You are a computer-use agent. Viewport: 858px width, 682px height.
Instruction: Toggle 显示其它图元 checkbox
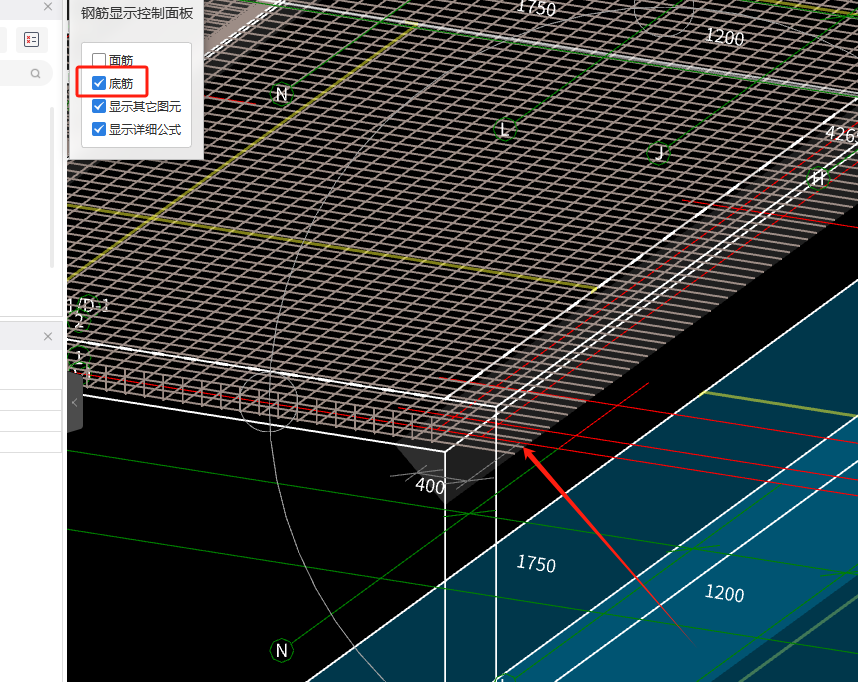(99, 106)
